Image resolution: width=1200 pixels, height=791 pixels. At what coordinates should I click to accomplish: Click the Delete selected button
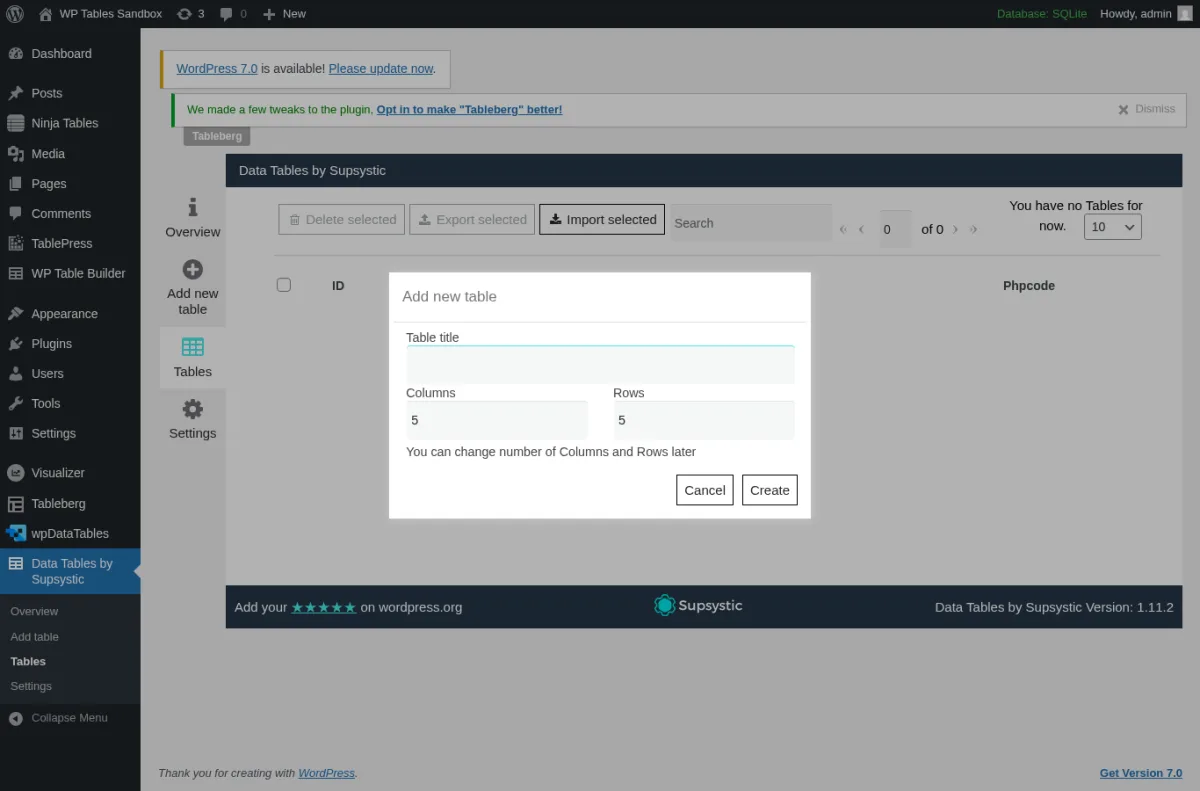[341, 220]
